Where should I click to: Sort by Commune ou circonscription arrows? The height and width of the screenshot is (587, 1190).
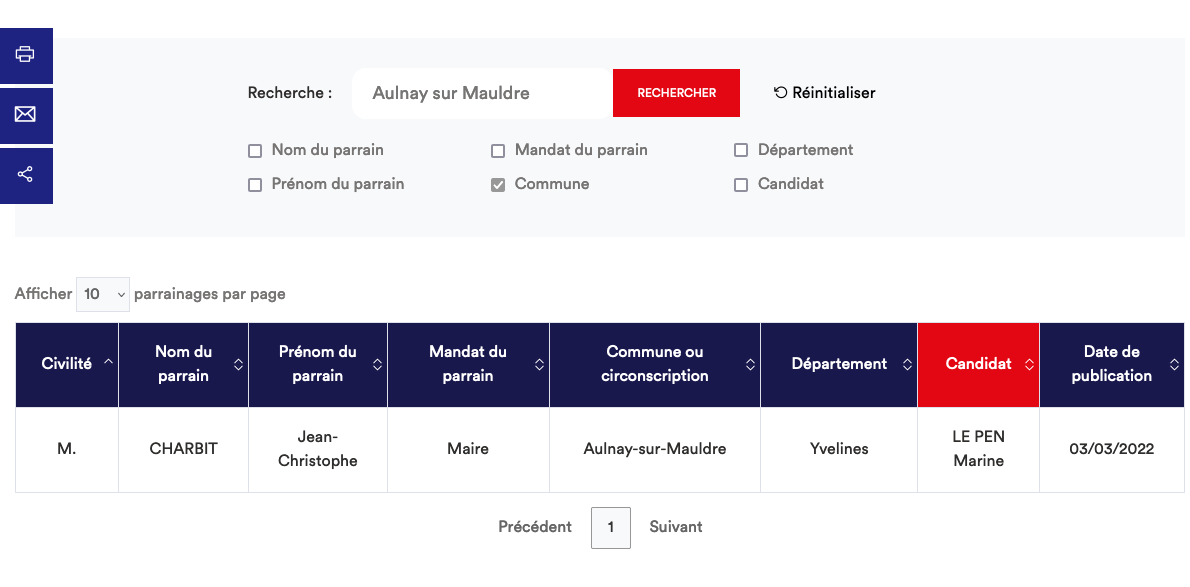click(750, 364)
